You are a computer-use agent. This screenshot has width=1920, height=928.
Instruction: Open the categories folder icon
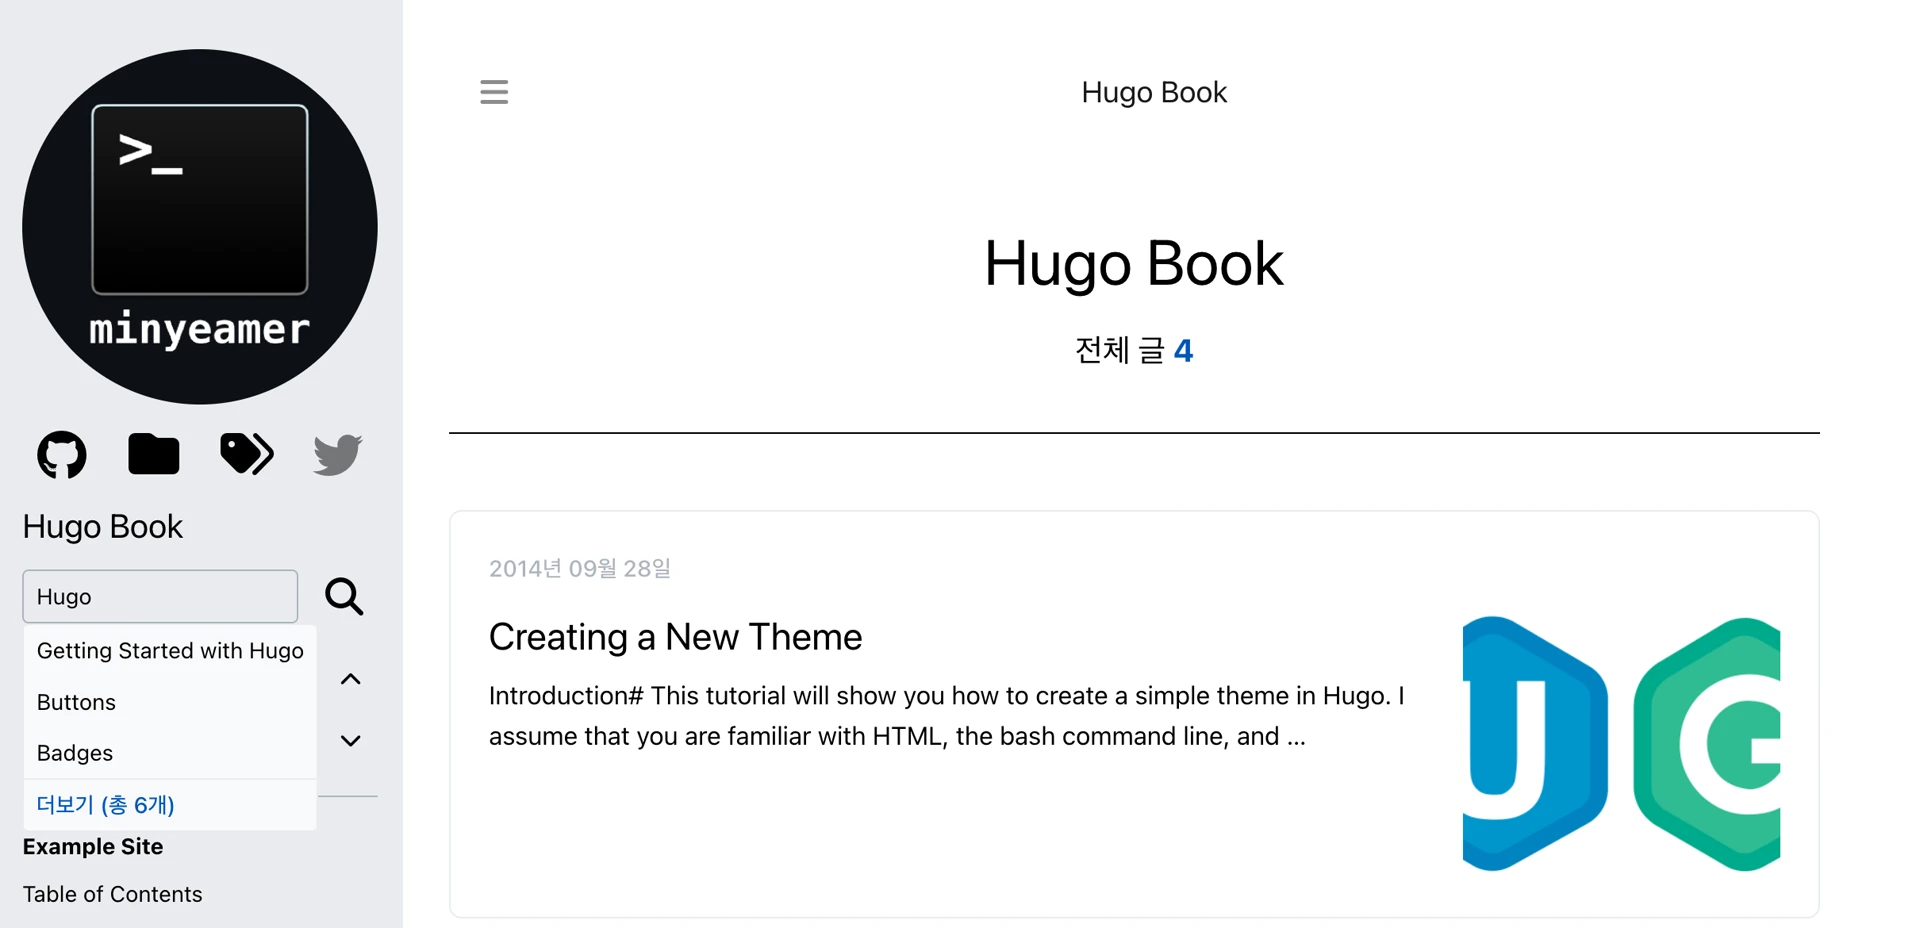pos(154,455)
